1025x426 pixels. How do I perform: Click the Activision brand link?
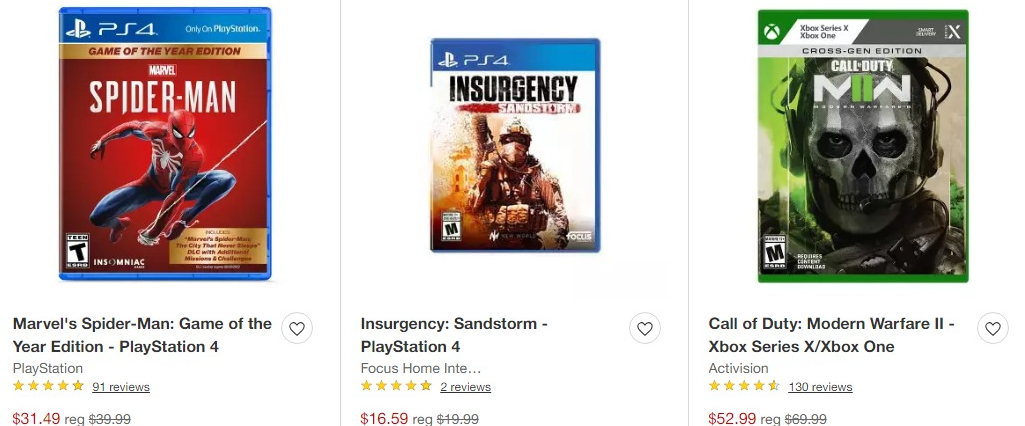point(738,368)
